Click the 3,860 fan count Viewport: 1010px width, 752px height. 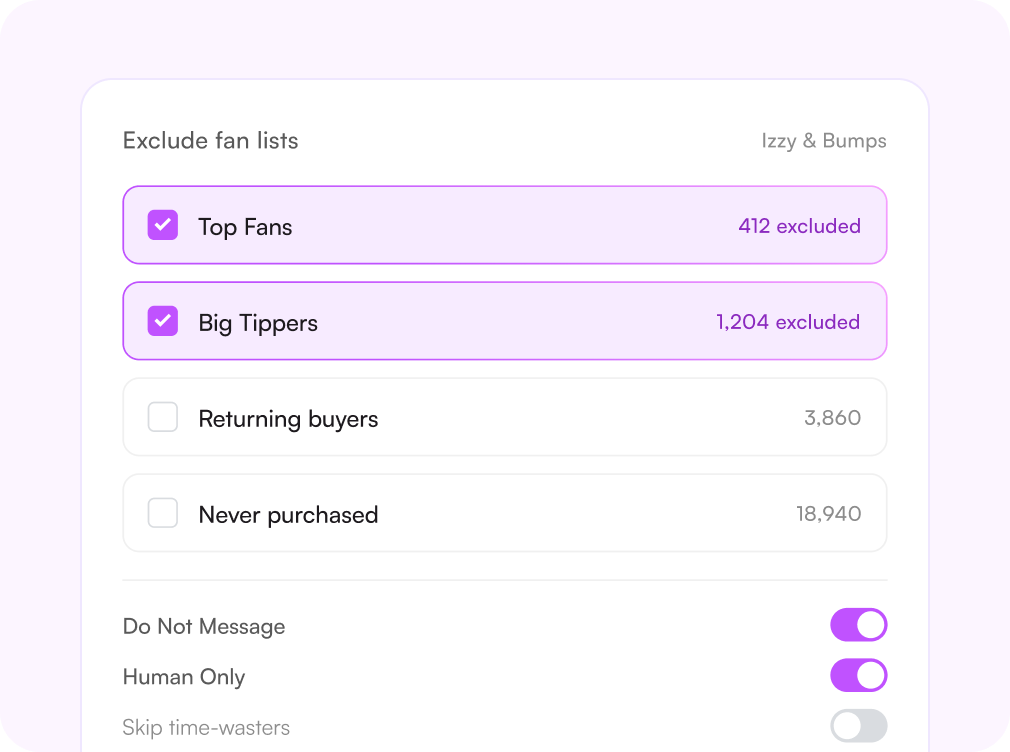point(832,418)
